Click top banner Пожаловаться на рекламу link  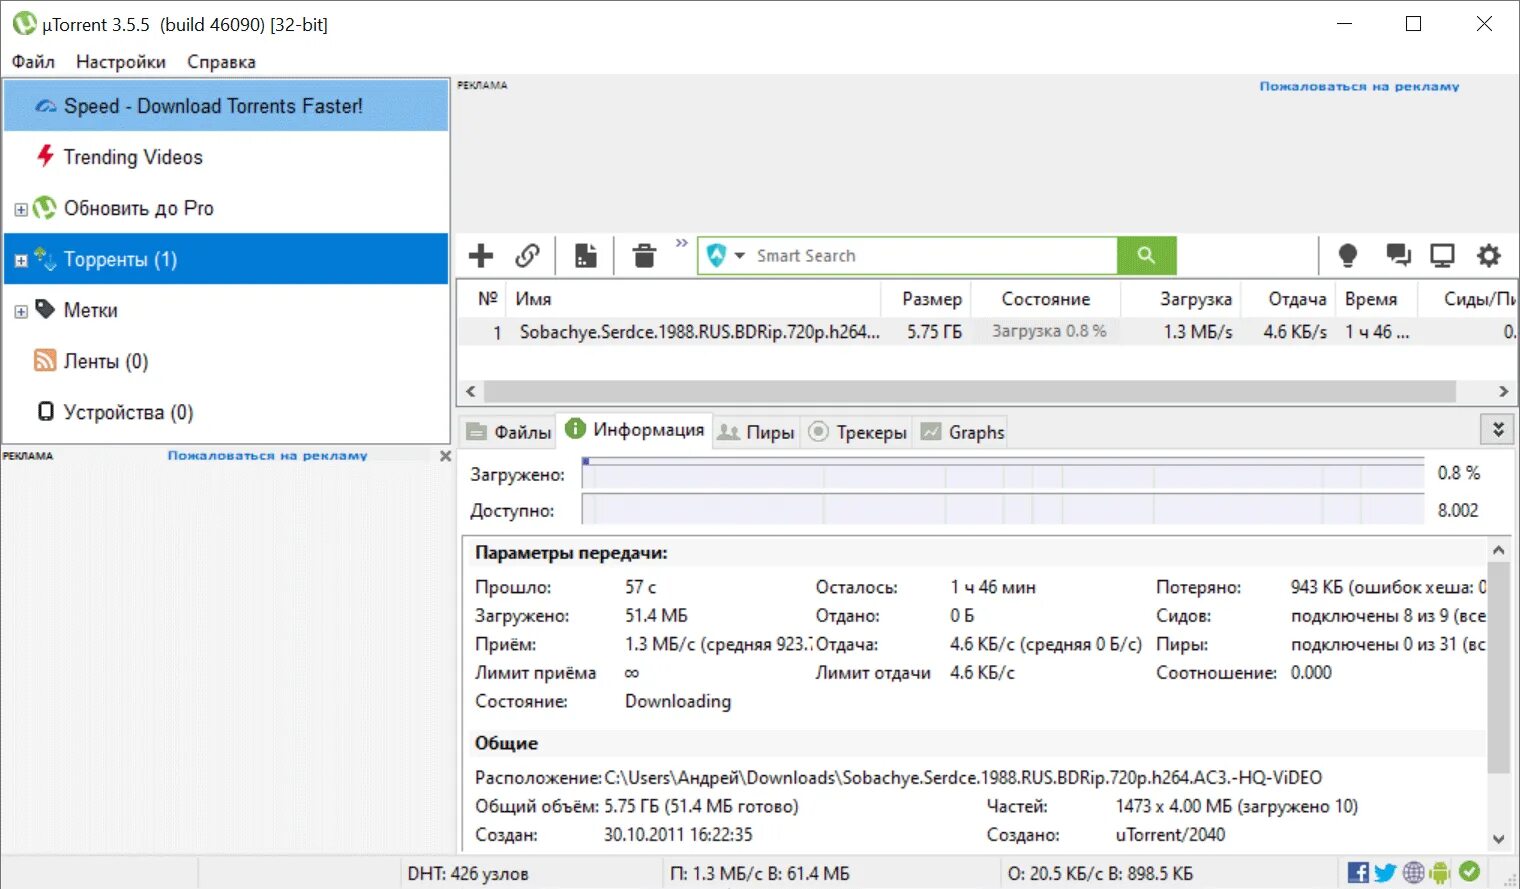click(x=1359, y=87)
